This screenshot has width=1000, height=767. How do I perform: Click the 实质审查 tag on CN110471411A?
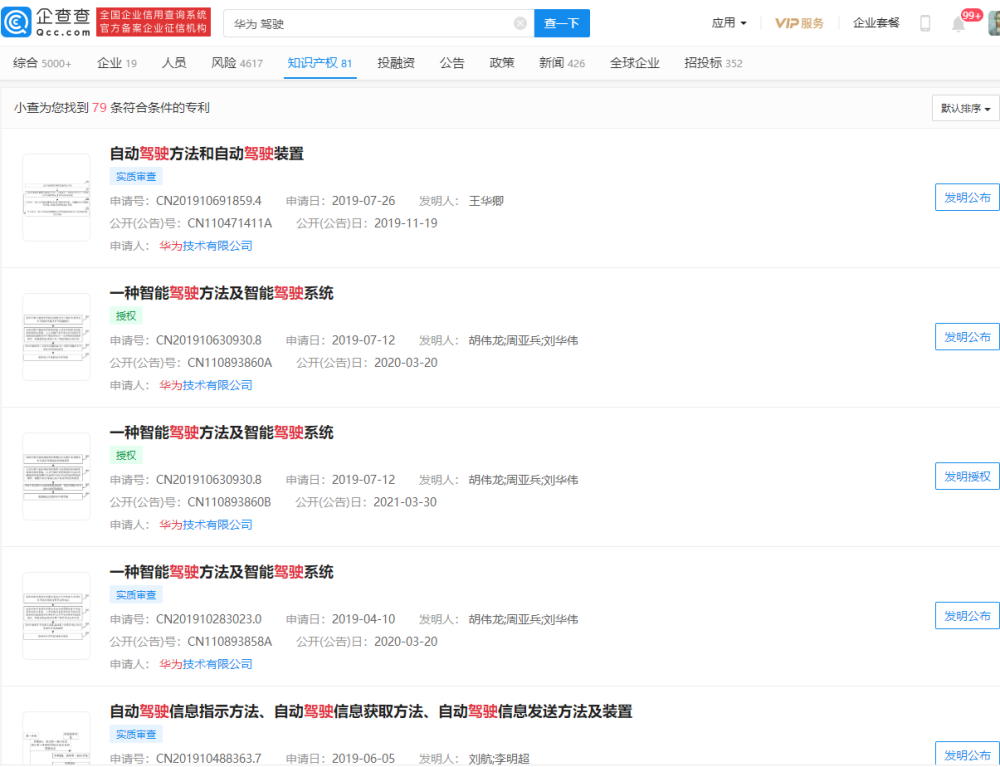point(136,177)
